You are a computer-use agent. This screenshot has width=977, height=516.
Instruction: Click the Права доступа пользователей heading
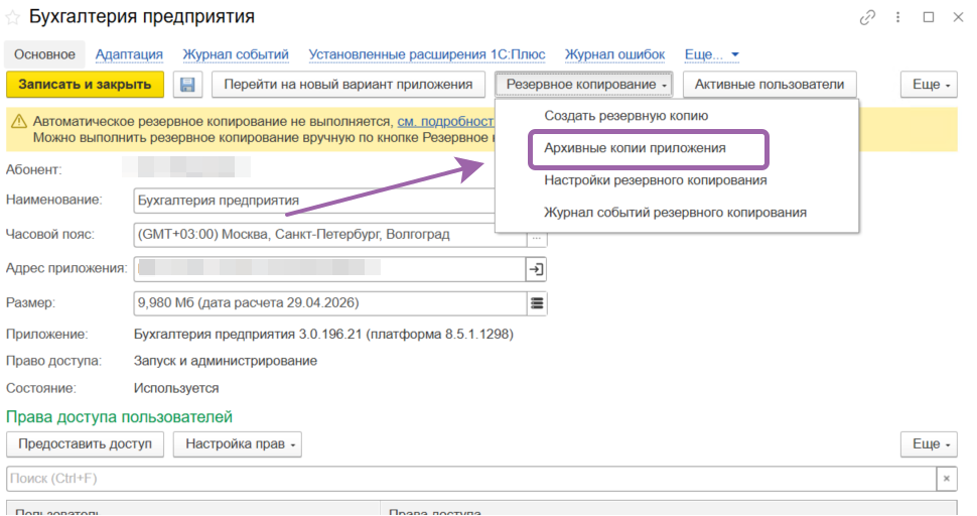click(x=119, y=417)
